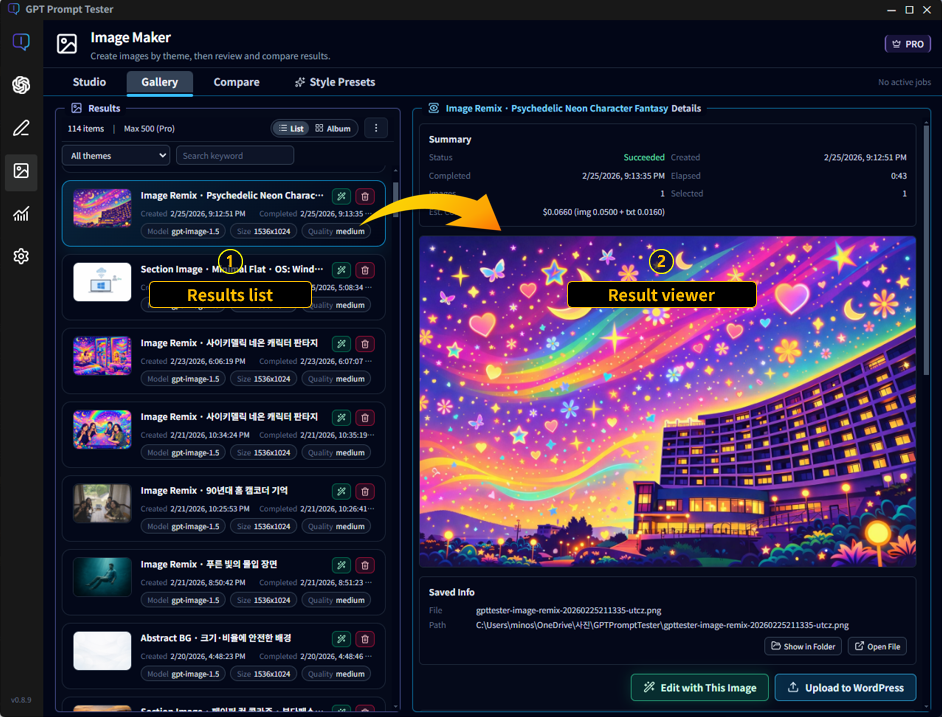Open the three-dot menu beside Album toggle
The width and height of the screenshot is (942, 717).
376,128
